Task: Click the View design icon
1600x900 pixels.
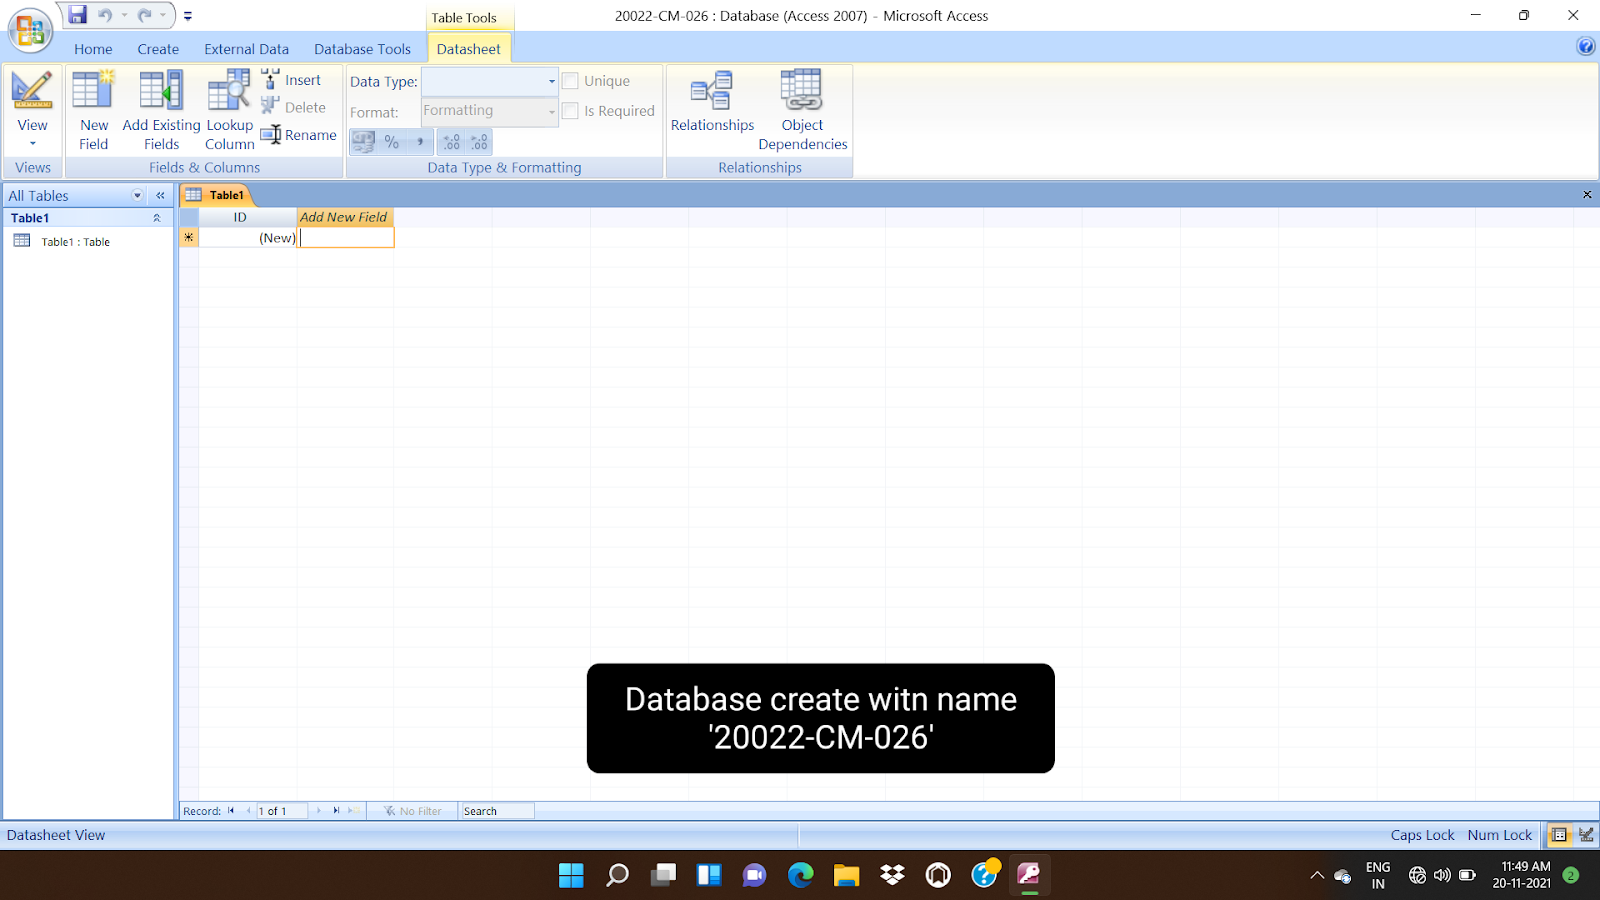Action: tap(32, 91)
